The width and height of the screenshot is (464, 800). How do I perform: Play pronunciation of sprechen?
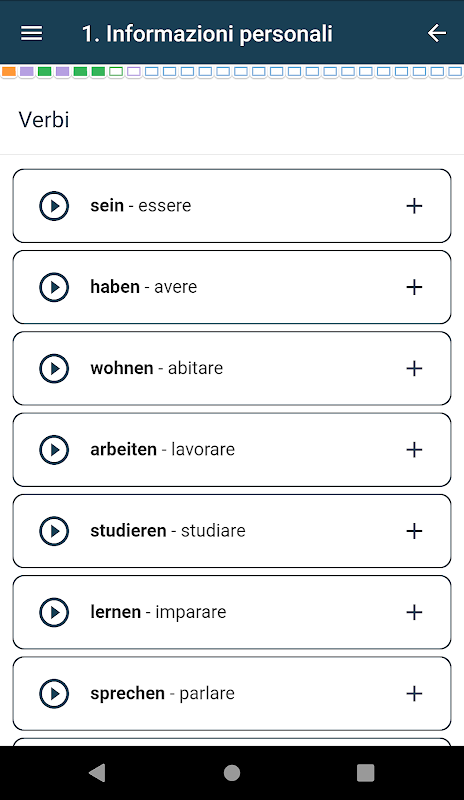pyautogui.click(x=54, y=693)
